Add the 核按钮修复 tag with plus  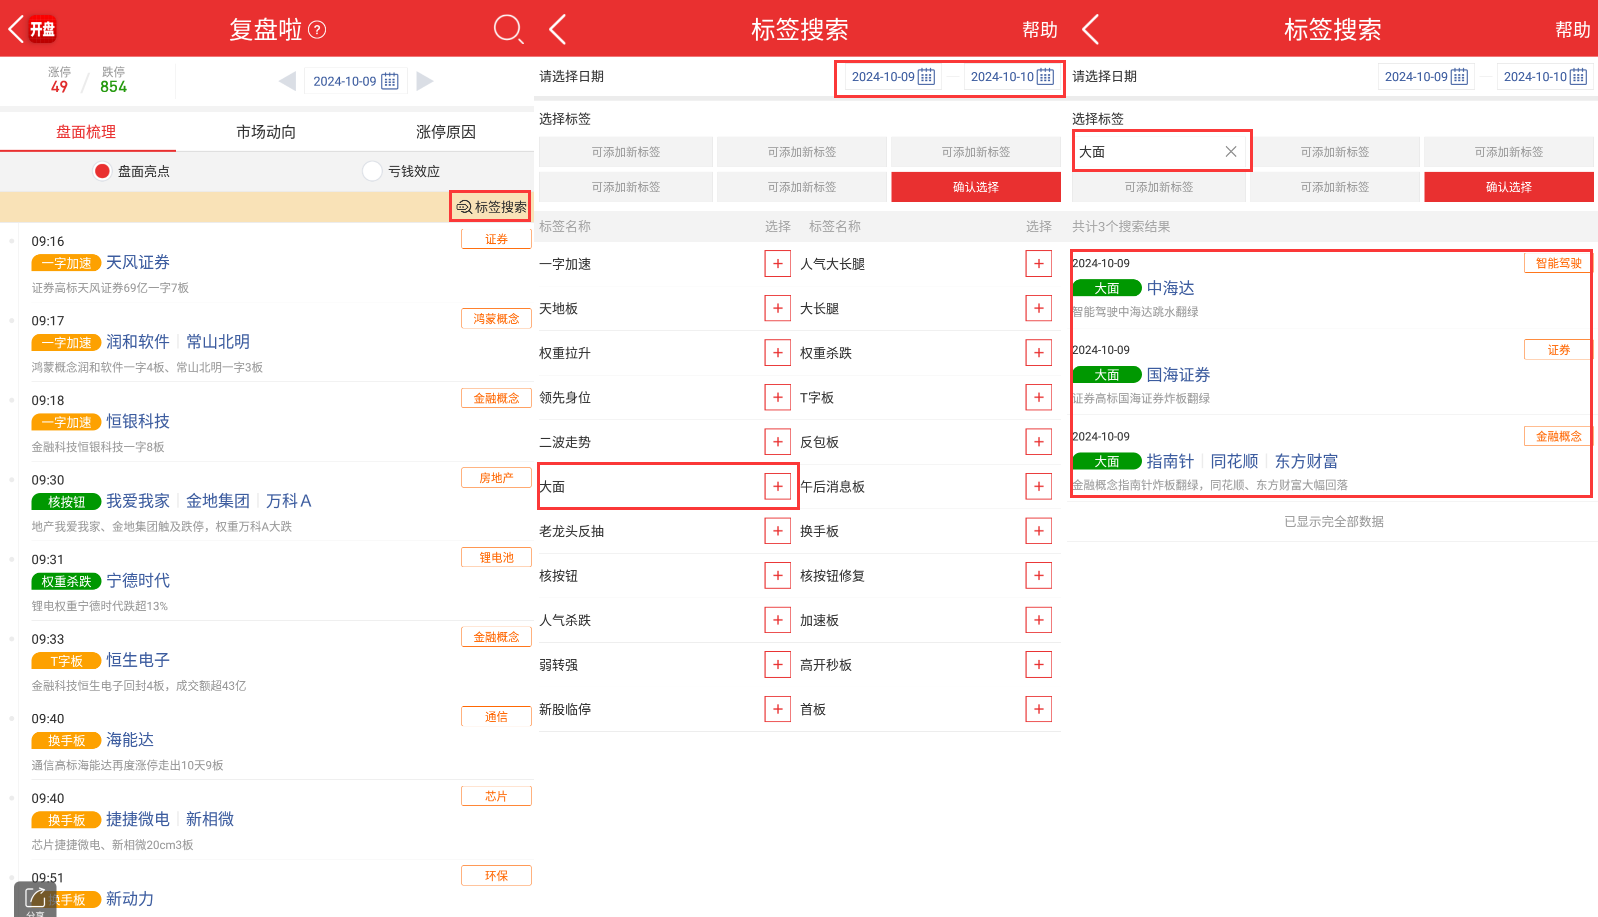[1039, 575]
